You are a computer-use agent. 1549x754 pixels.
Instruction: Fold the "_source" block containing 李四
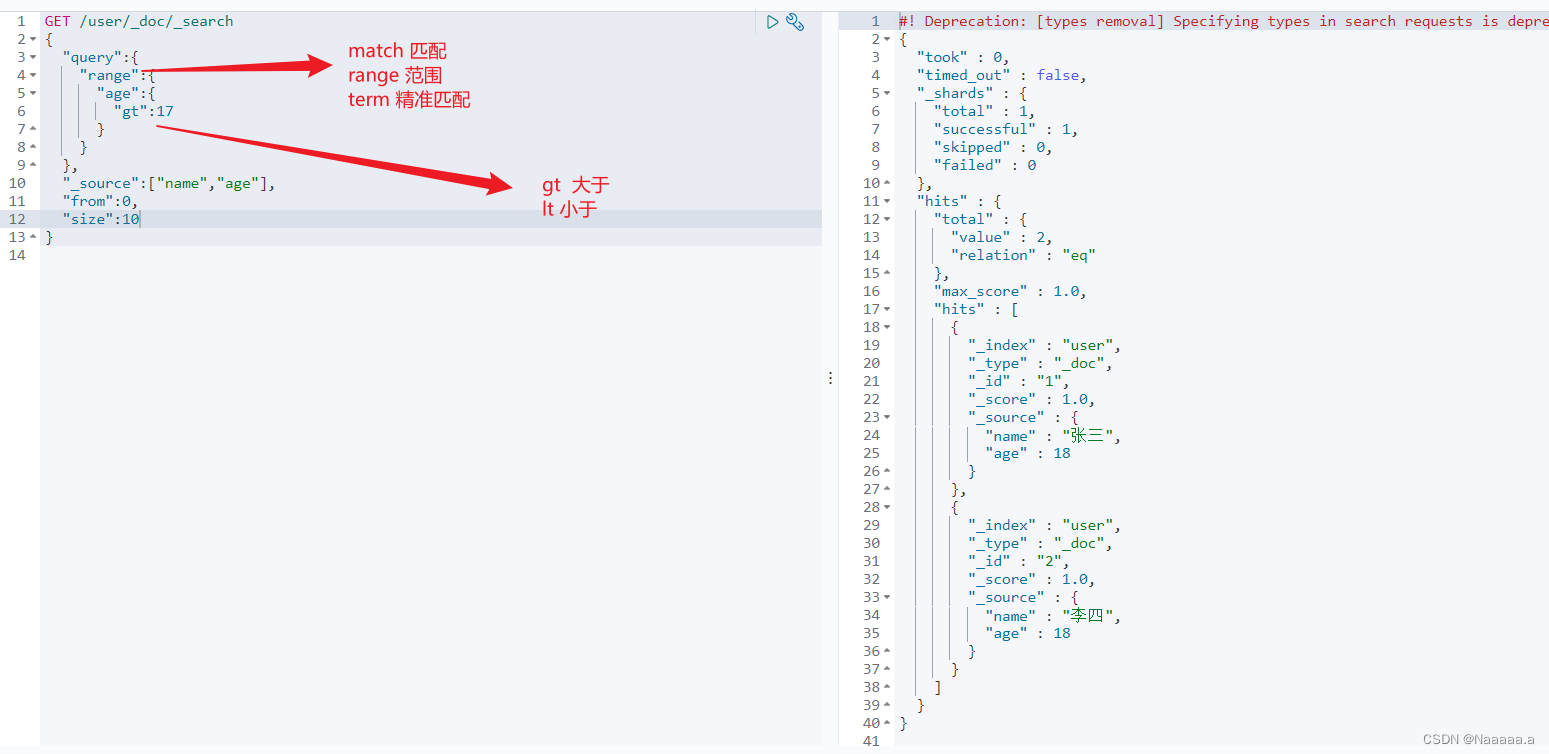point(887,597)
